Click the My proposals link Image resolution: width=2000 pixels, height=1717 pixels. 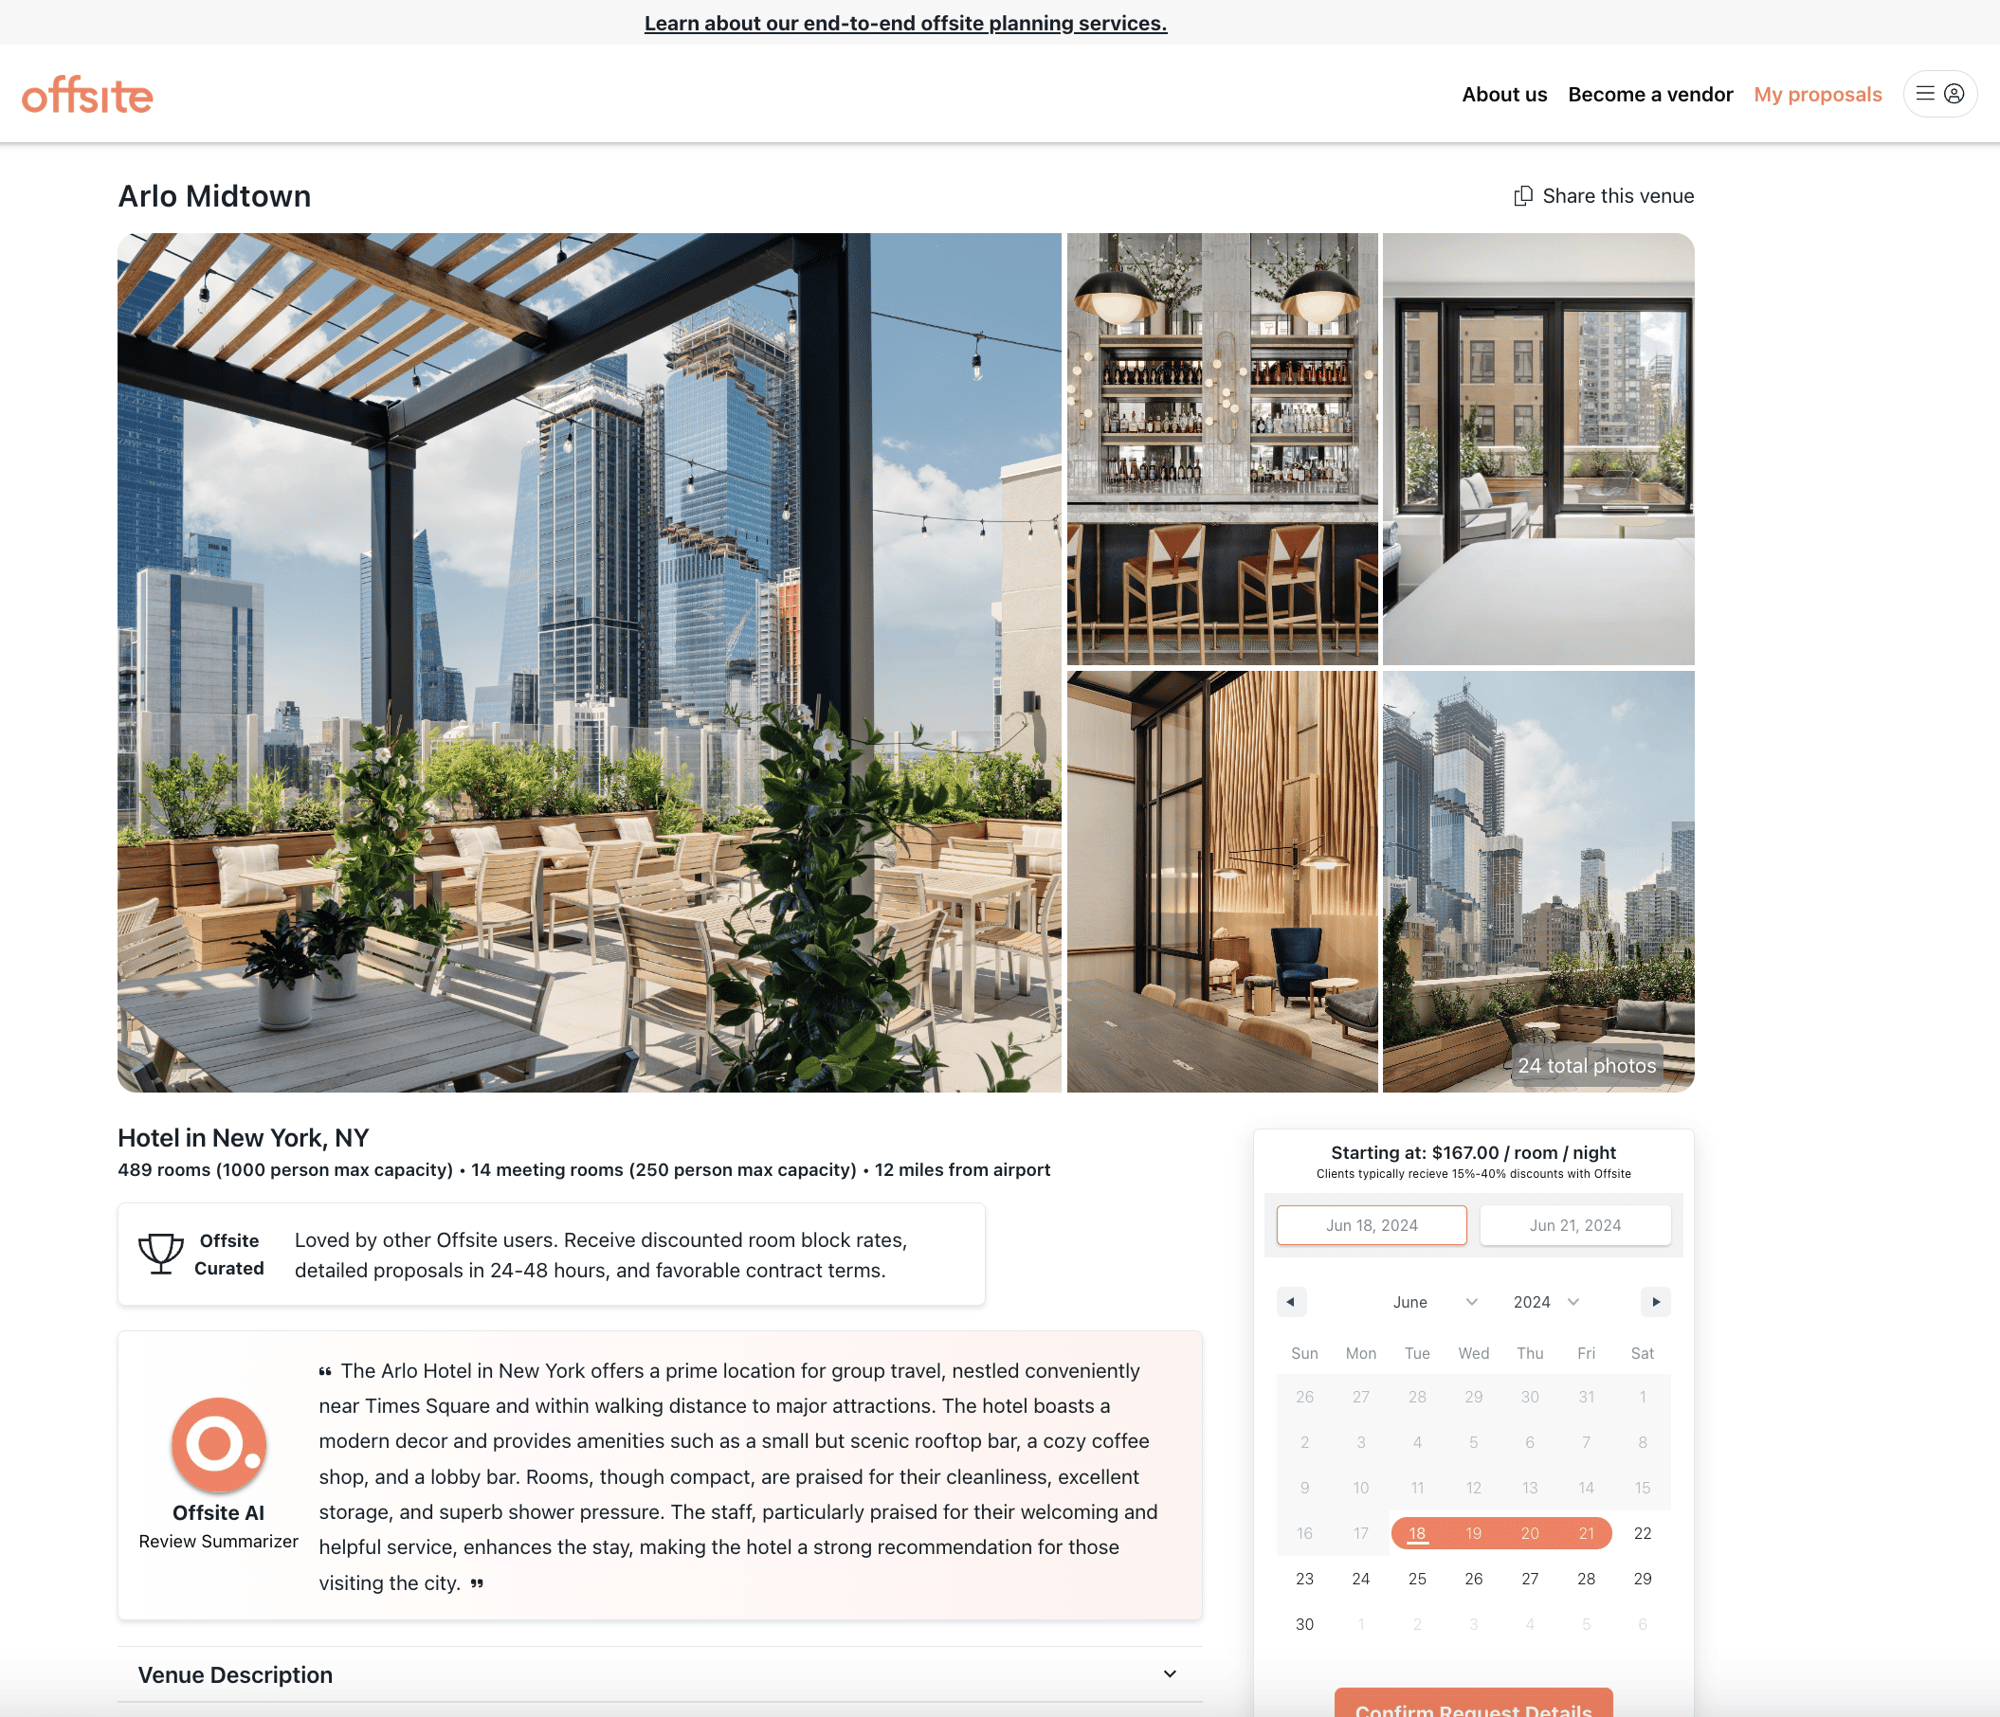click(x=1818, y=94)
